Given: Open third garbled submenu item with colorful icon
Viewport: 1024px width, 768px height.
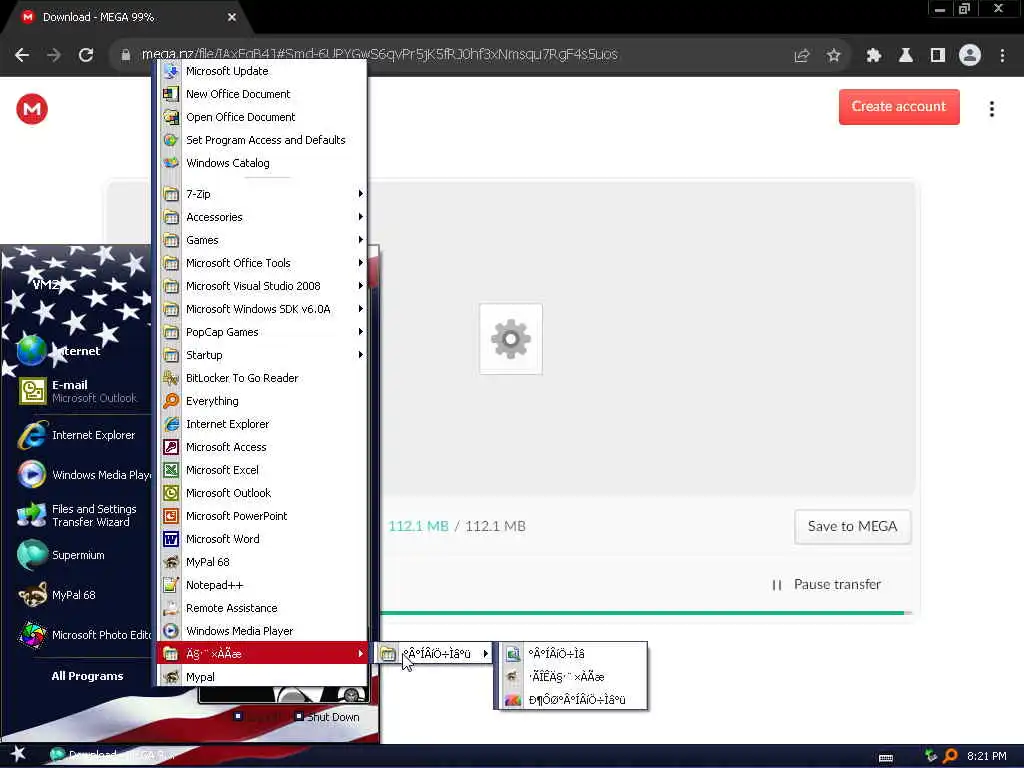Looking at the screenshot, I should (573, 700).
